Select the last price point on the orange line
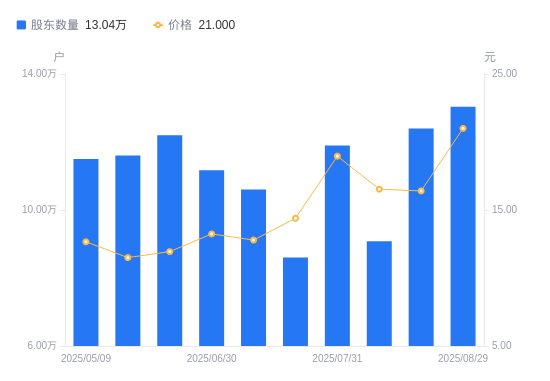Screen dimensions: 550x381 [463, 128]
